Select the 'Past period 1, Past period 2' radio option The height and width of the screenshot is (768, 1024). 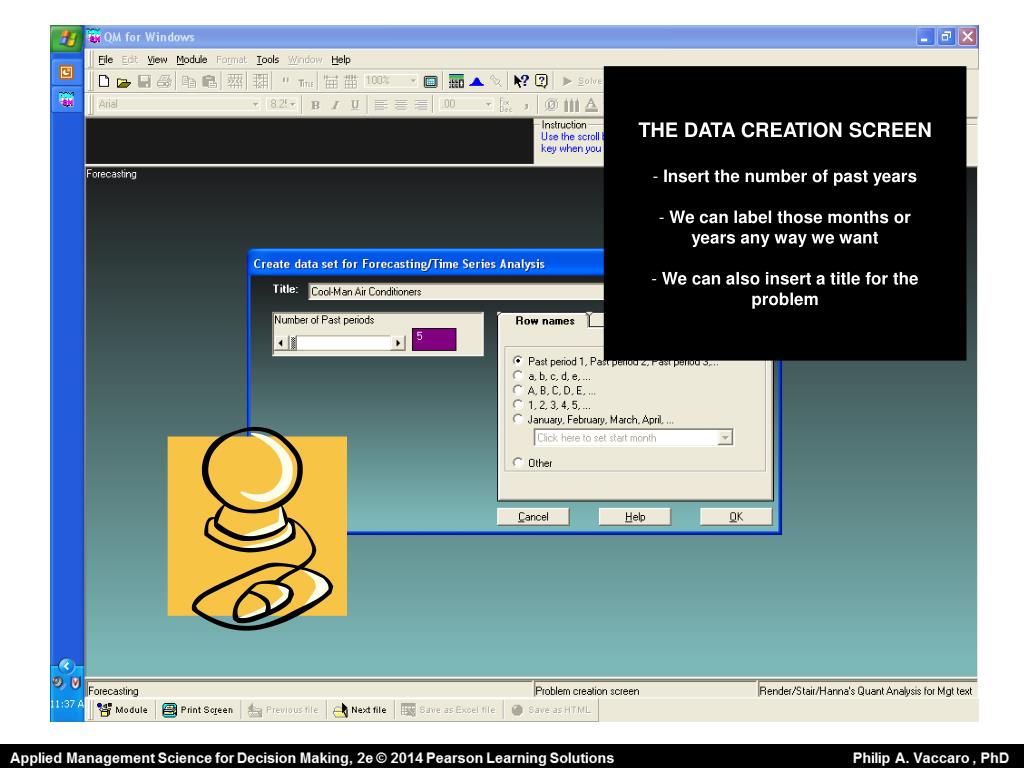point(518,361)
